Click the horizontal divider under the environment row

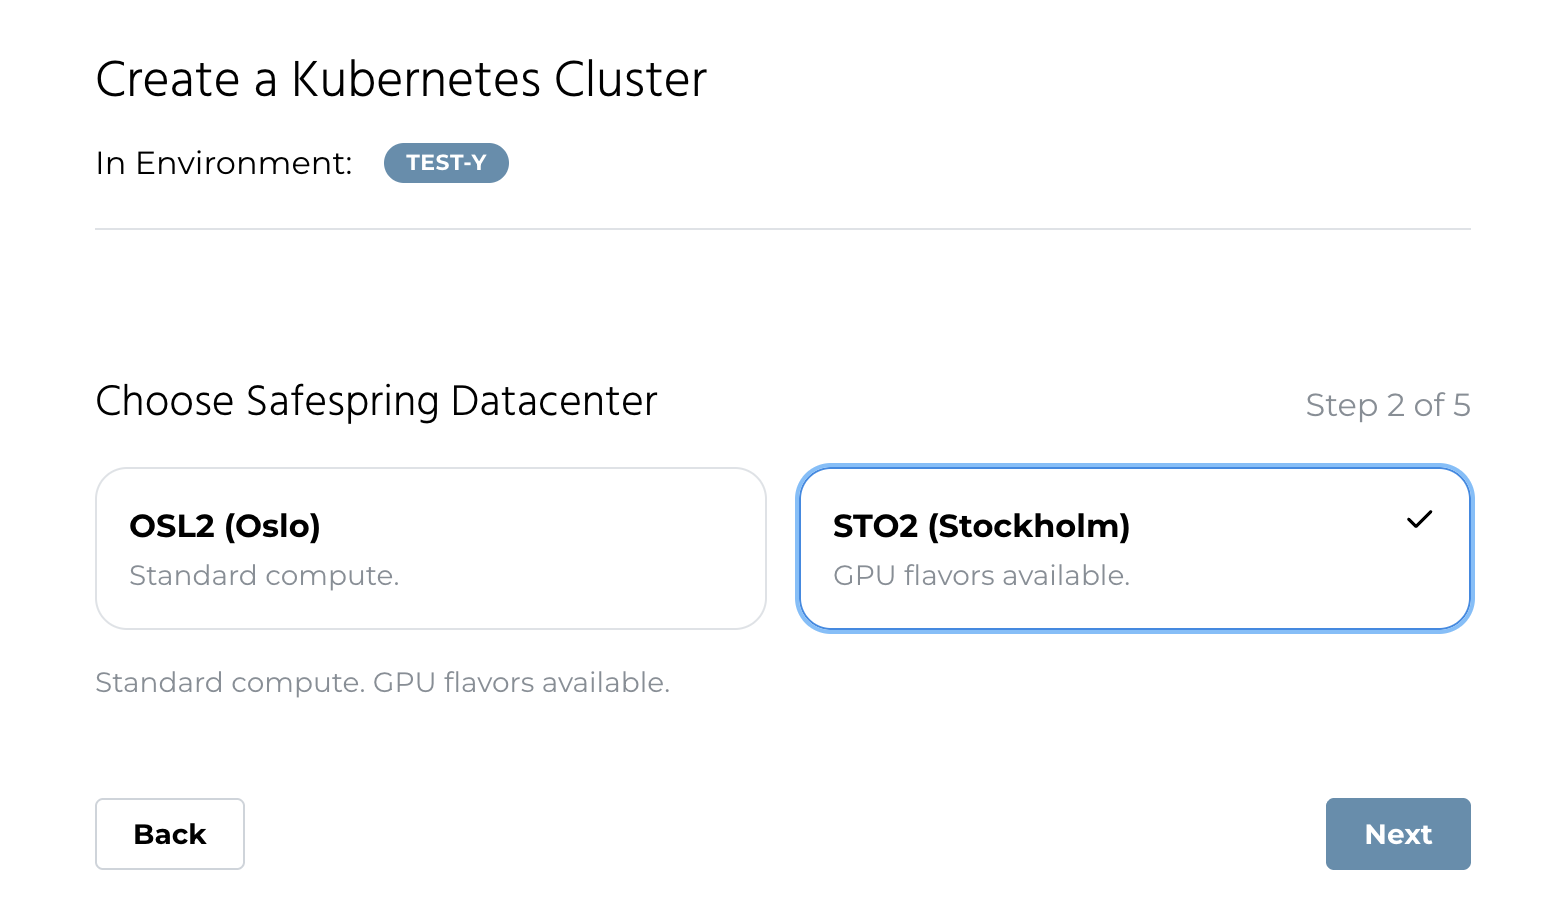point(782,229)
